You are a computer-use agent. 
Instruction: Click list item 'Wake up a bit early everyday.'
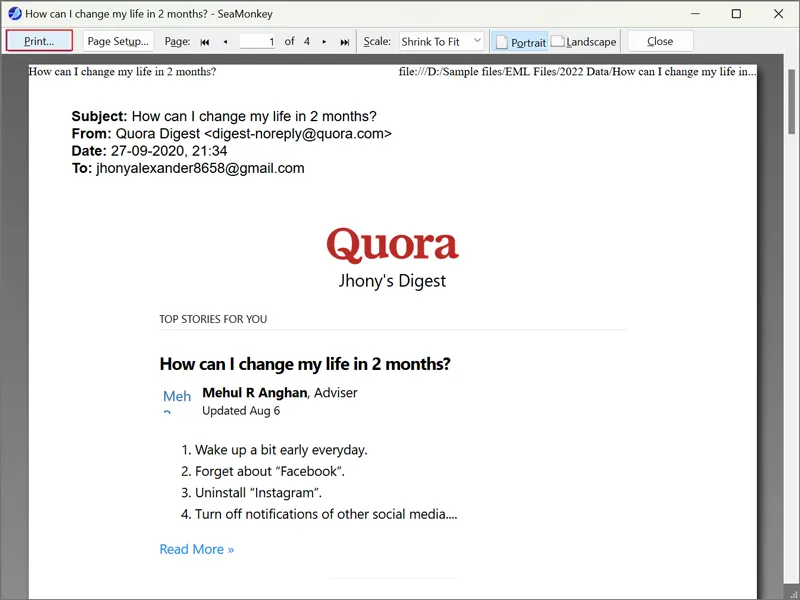pos(281,450)
